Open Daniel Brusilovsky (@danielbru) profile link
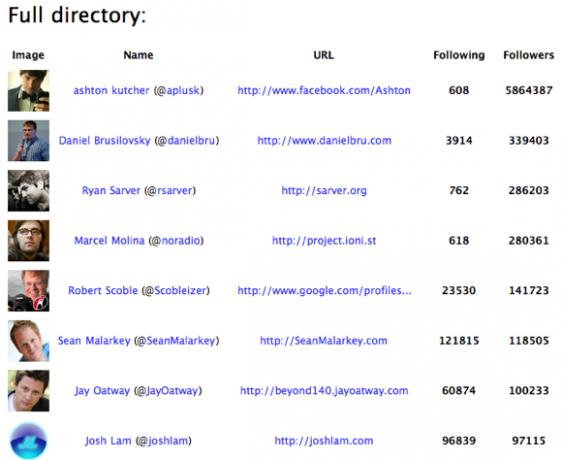The height and width of the screenshot is (460, 562). point(139,141)
